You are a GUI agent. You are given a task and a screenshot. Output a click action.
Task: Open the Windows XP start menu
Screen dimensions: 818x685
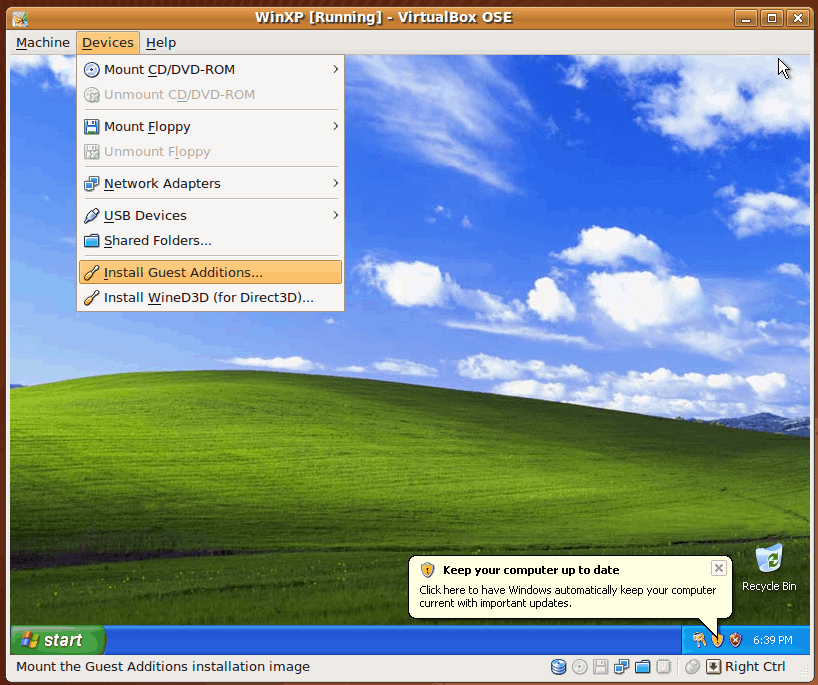click(x=57, y=640)
